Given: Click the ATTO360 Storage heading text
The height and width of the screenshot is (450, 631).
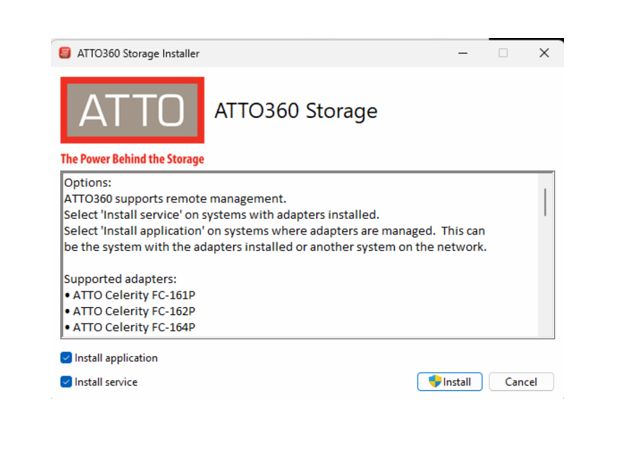Looking at the screenshot, I should (x=296, y=110).
